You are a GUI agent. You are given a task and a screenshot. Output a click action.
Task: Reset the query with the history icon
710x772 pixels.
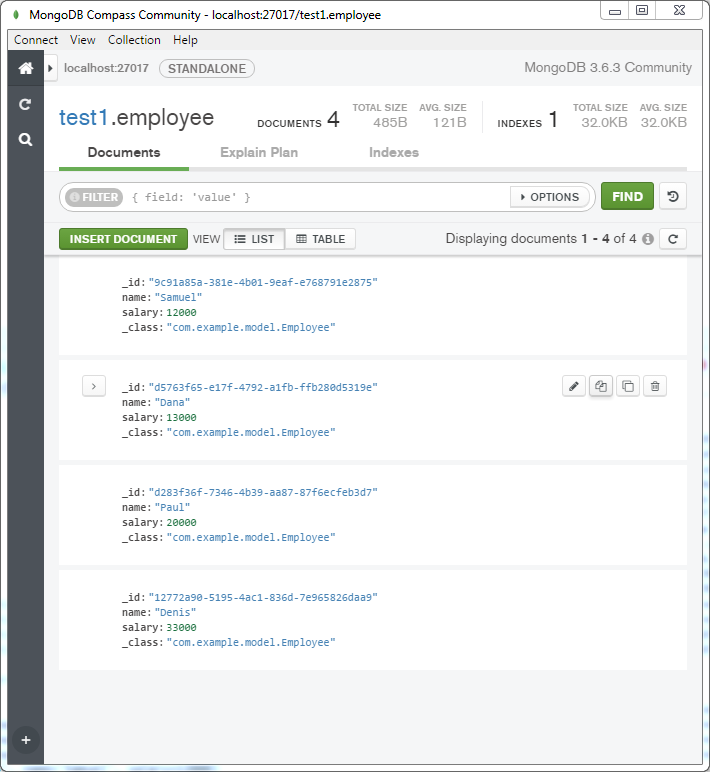pyautogui.click(x=673, y=196)
